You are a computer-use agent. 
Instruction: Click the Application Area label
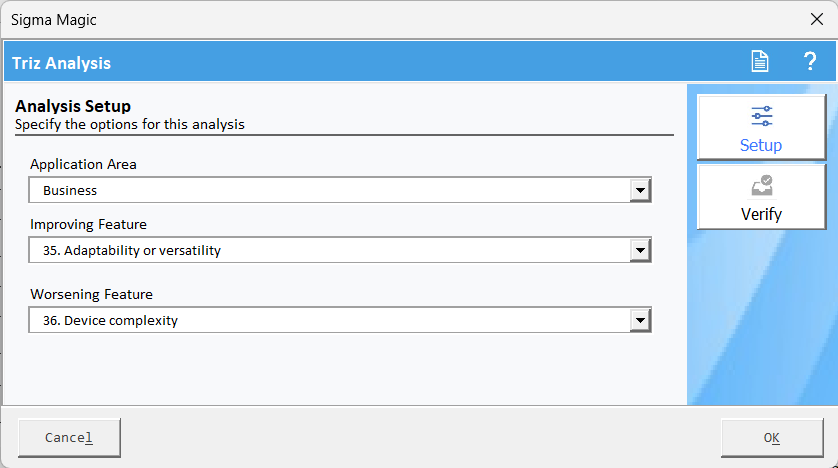(83, 164)
